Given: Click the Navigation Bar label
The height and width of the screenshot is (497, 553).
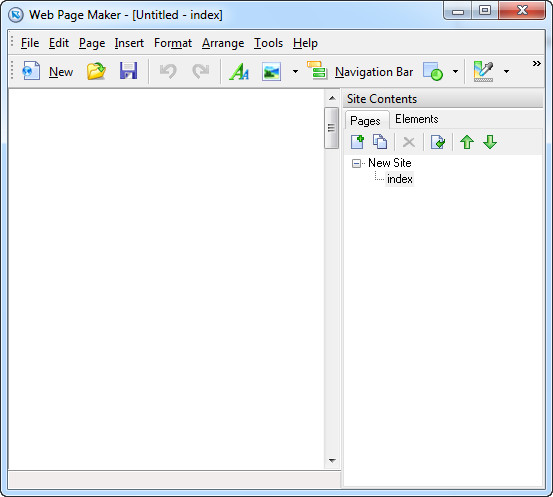Looking at the screenshot, I should (374, 72).
